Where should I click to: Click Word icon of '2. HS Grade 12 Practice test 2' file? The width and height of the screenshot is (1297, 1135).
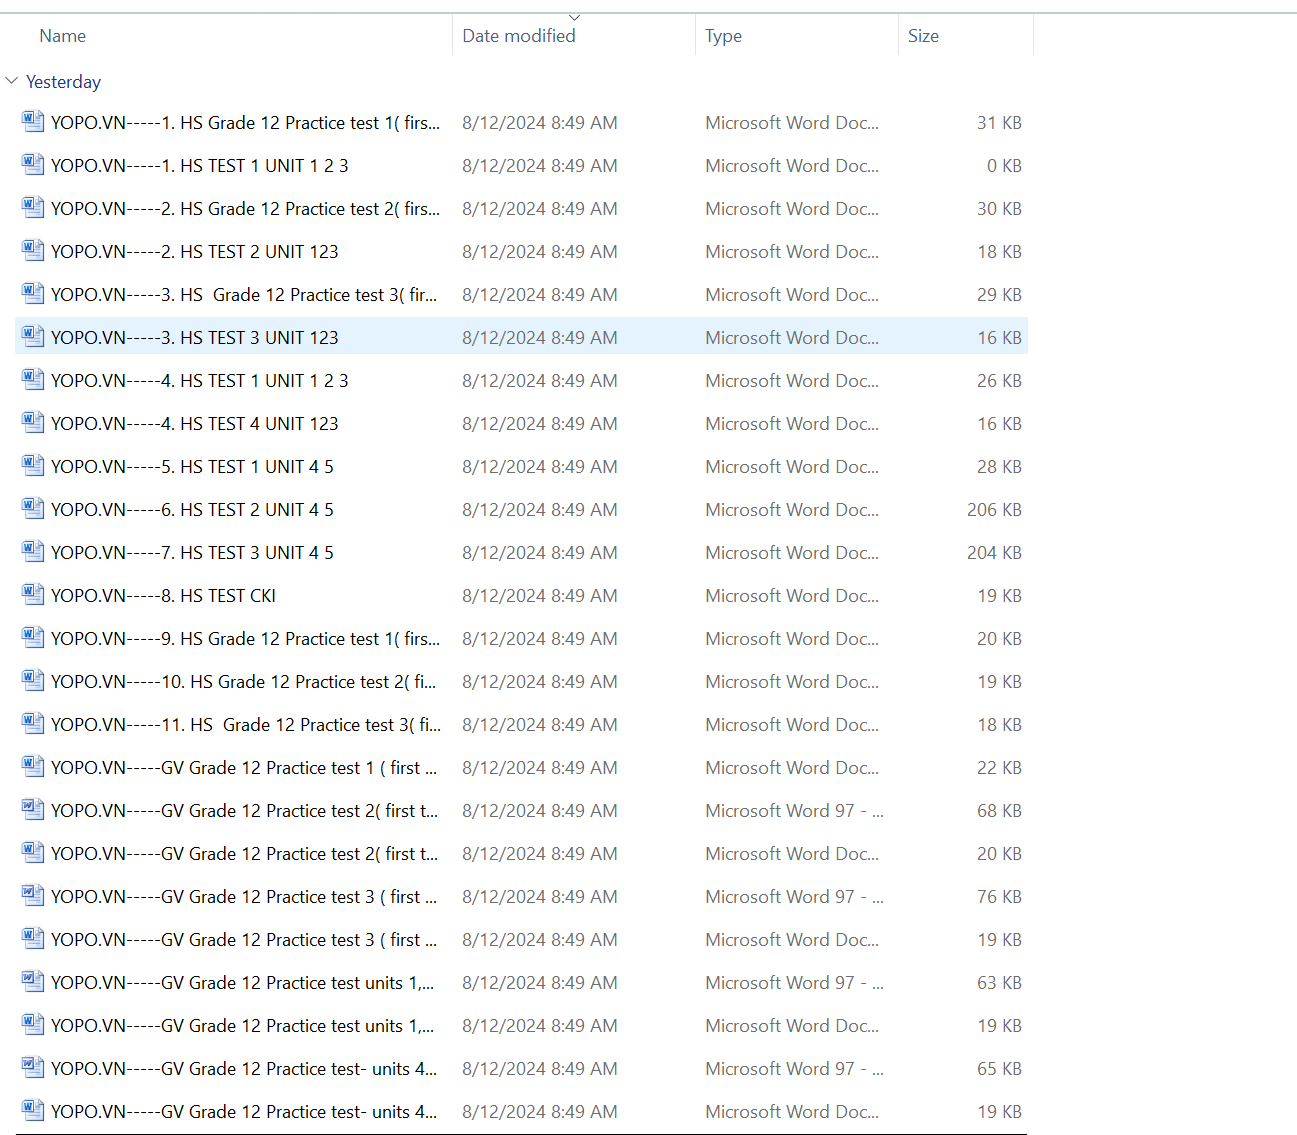click(x=33, y=208)
